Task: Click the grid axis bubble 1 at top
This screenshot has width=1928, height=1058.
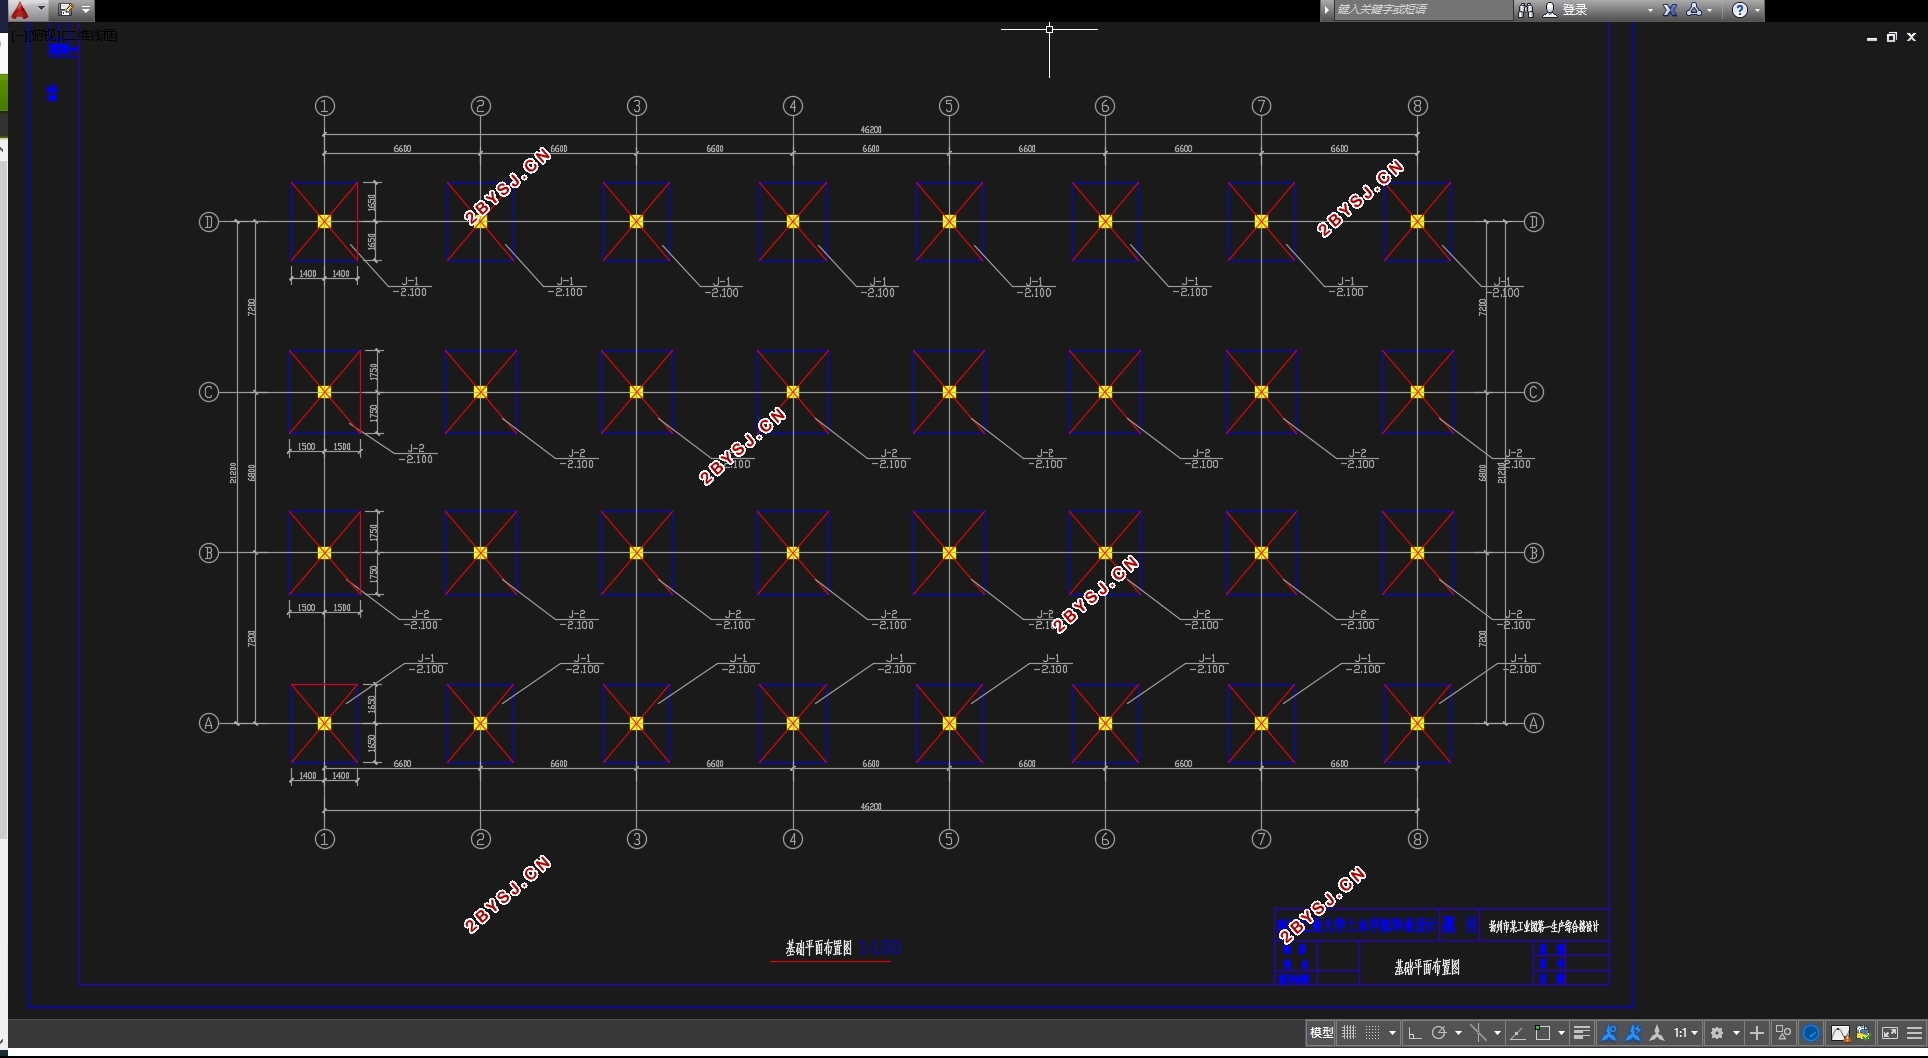Action: click(324, 106)
